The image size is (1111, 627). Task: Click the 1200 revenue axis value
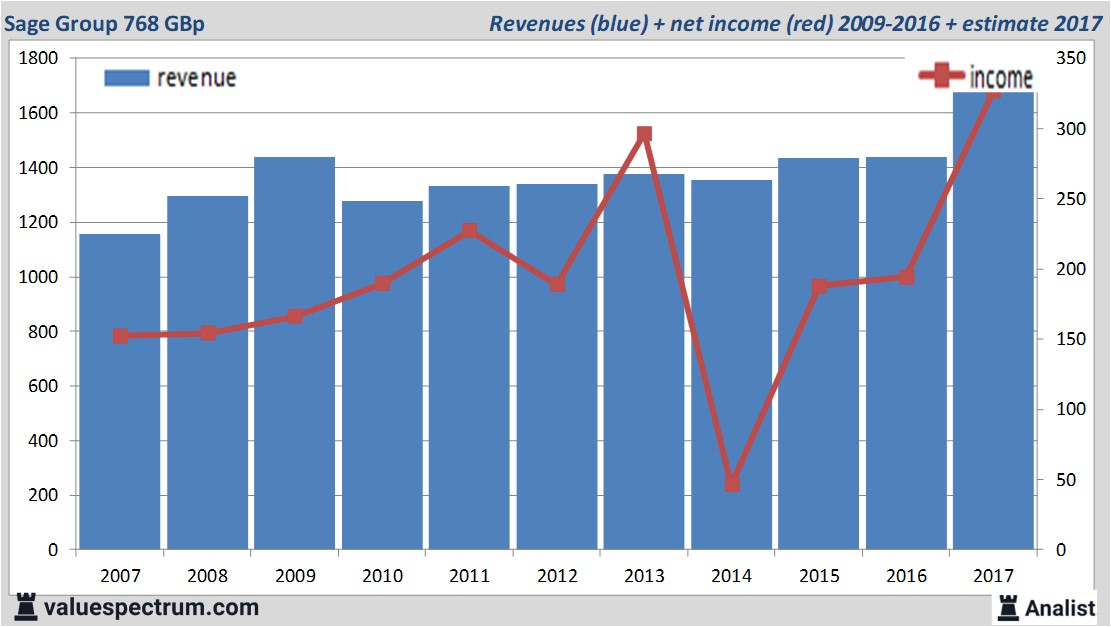point(38,222)
